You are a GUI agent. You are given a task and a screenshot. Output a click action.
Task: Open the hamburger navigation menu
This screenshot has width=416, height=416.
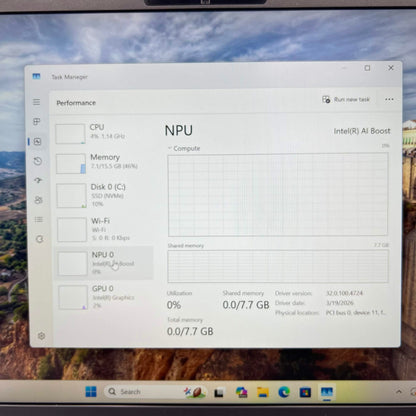tap(36, 102)
